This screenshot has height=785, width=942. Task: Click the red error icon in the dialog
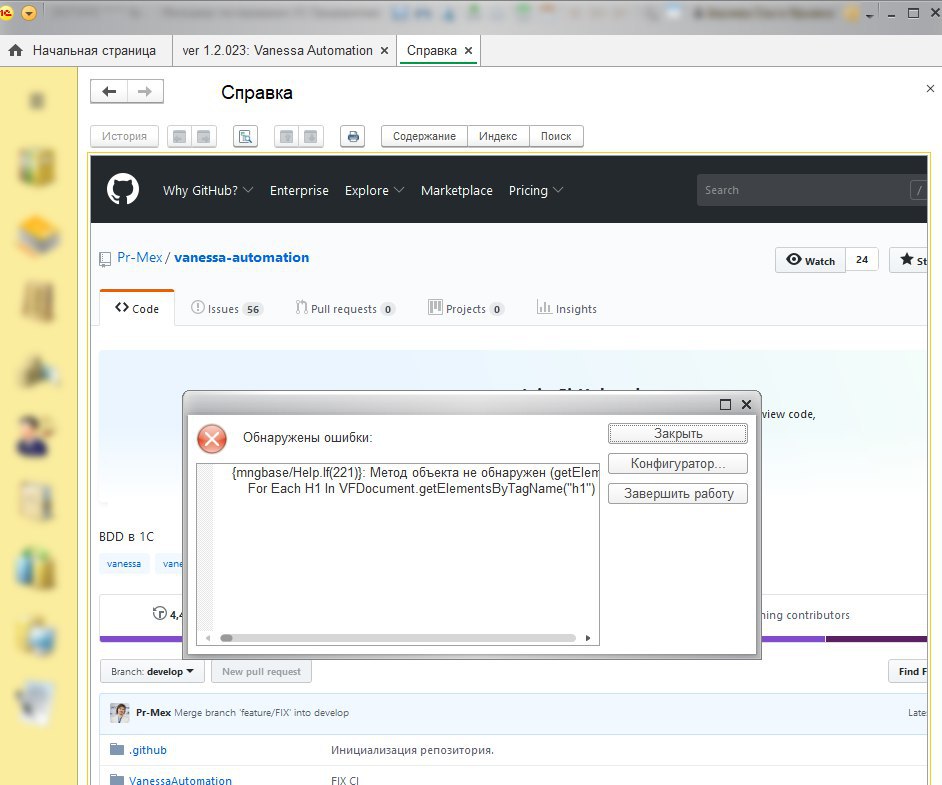coord(211,438)
